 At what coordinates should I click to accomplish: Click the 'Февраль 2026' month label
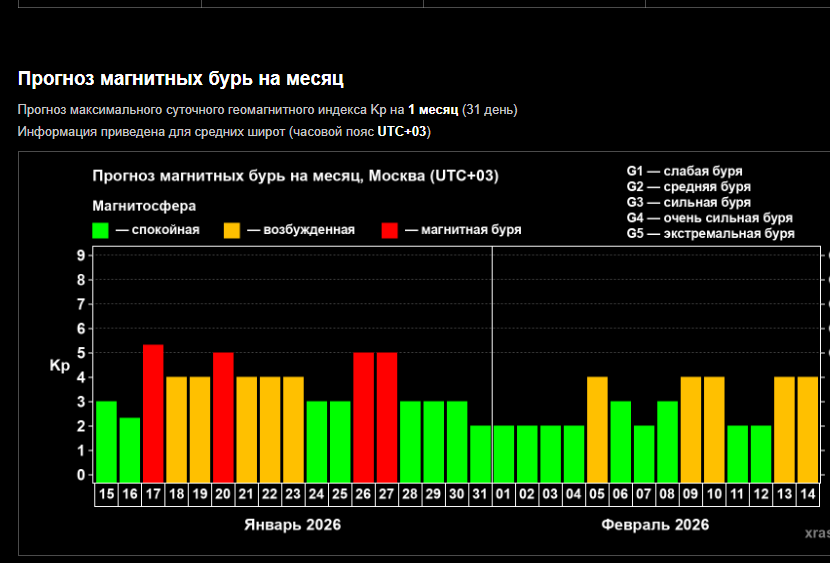click(655, 525)
